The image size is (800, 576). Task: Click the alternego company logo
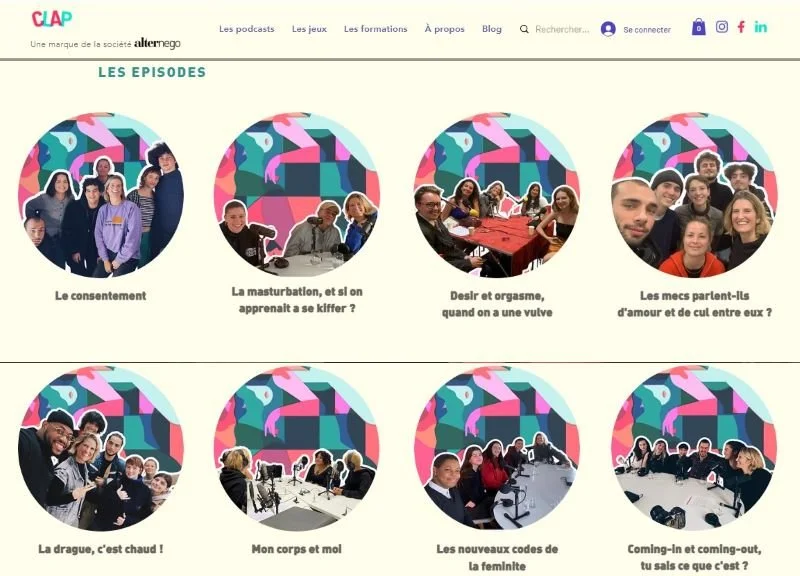click(x=157, y=44)
